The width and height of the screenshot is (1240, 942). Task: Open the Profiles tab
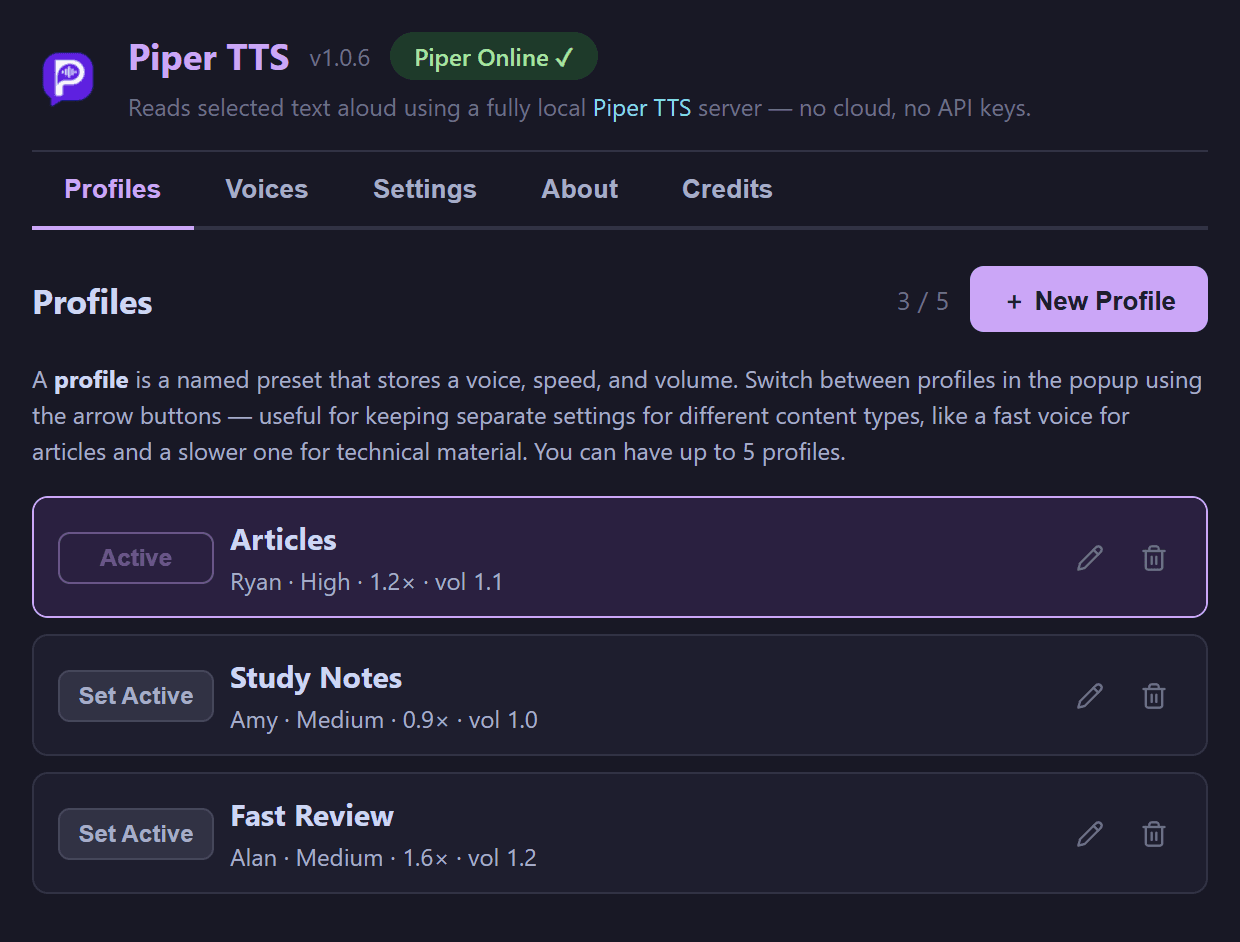point(113,189)
